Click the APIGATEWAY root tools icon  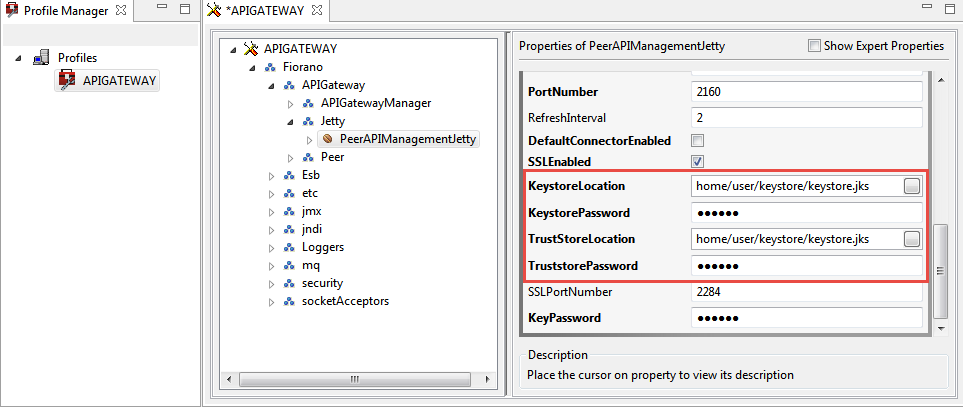(251, 49)
